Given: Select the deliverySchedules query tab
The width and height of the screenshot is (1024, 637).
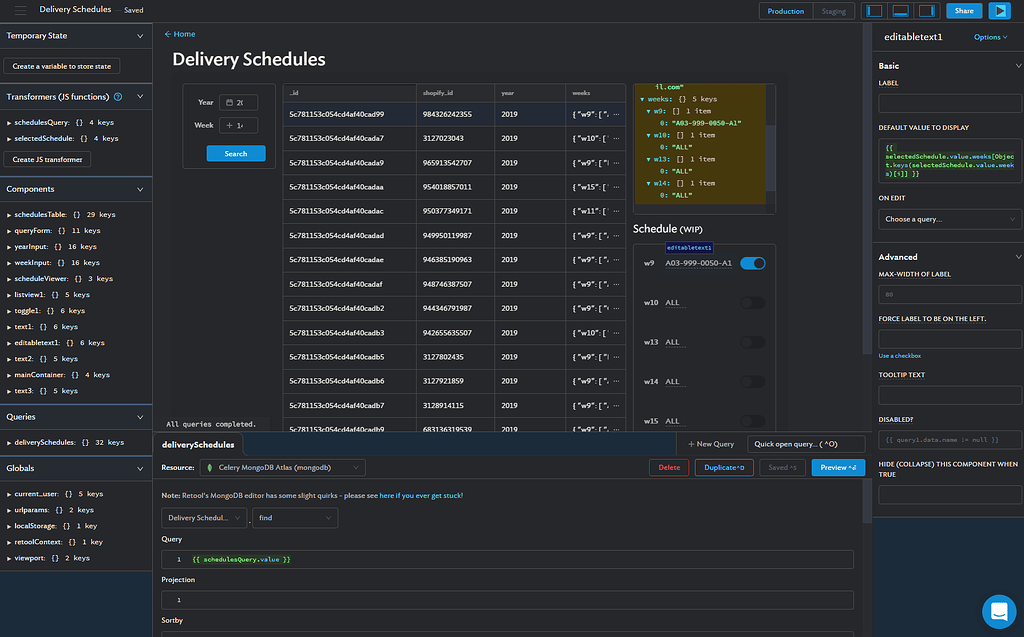Looking at the screenshot, I should [198, 444].
